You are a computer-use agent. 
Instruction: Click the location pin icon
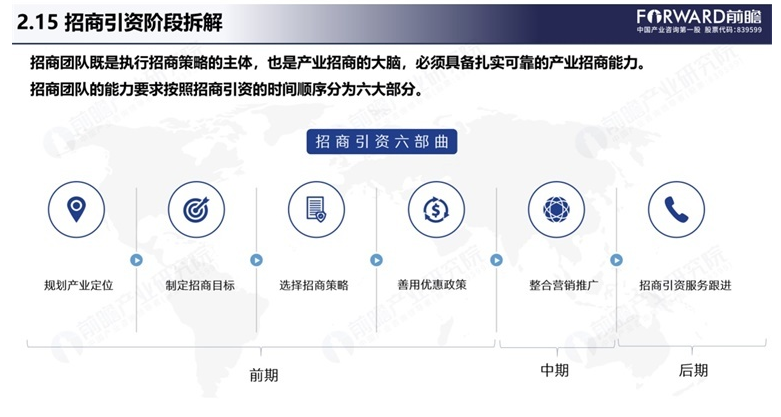[x=76, y=209]
